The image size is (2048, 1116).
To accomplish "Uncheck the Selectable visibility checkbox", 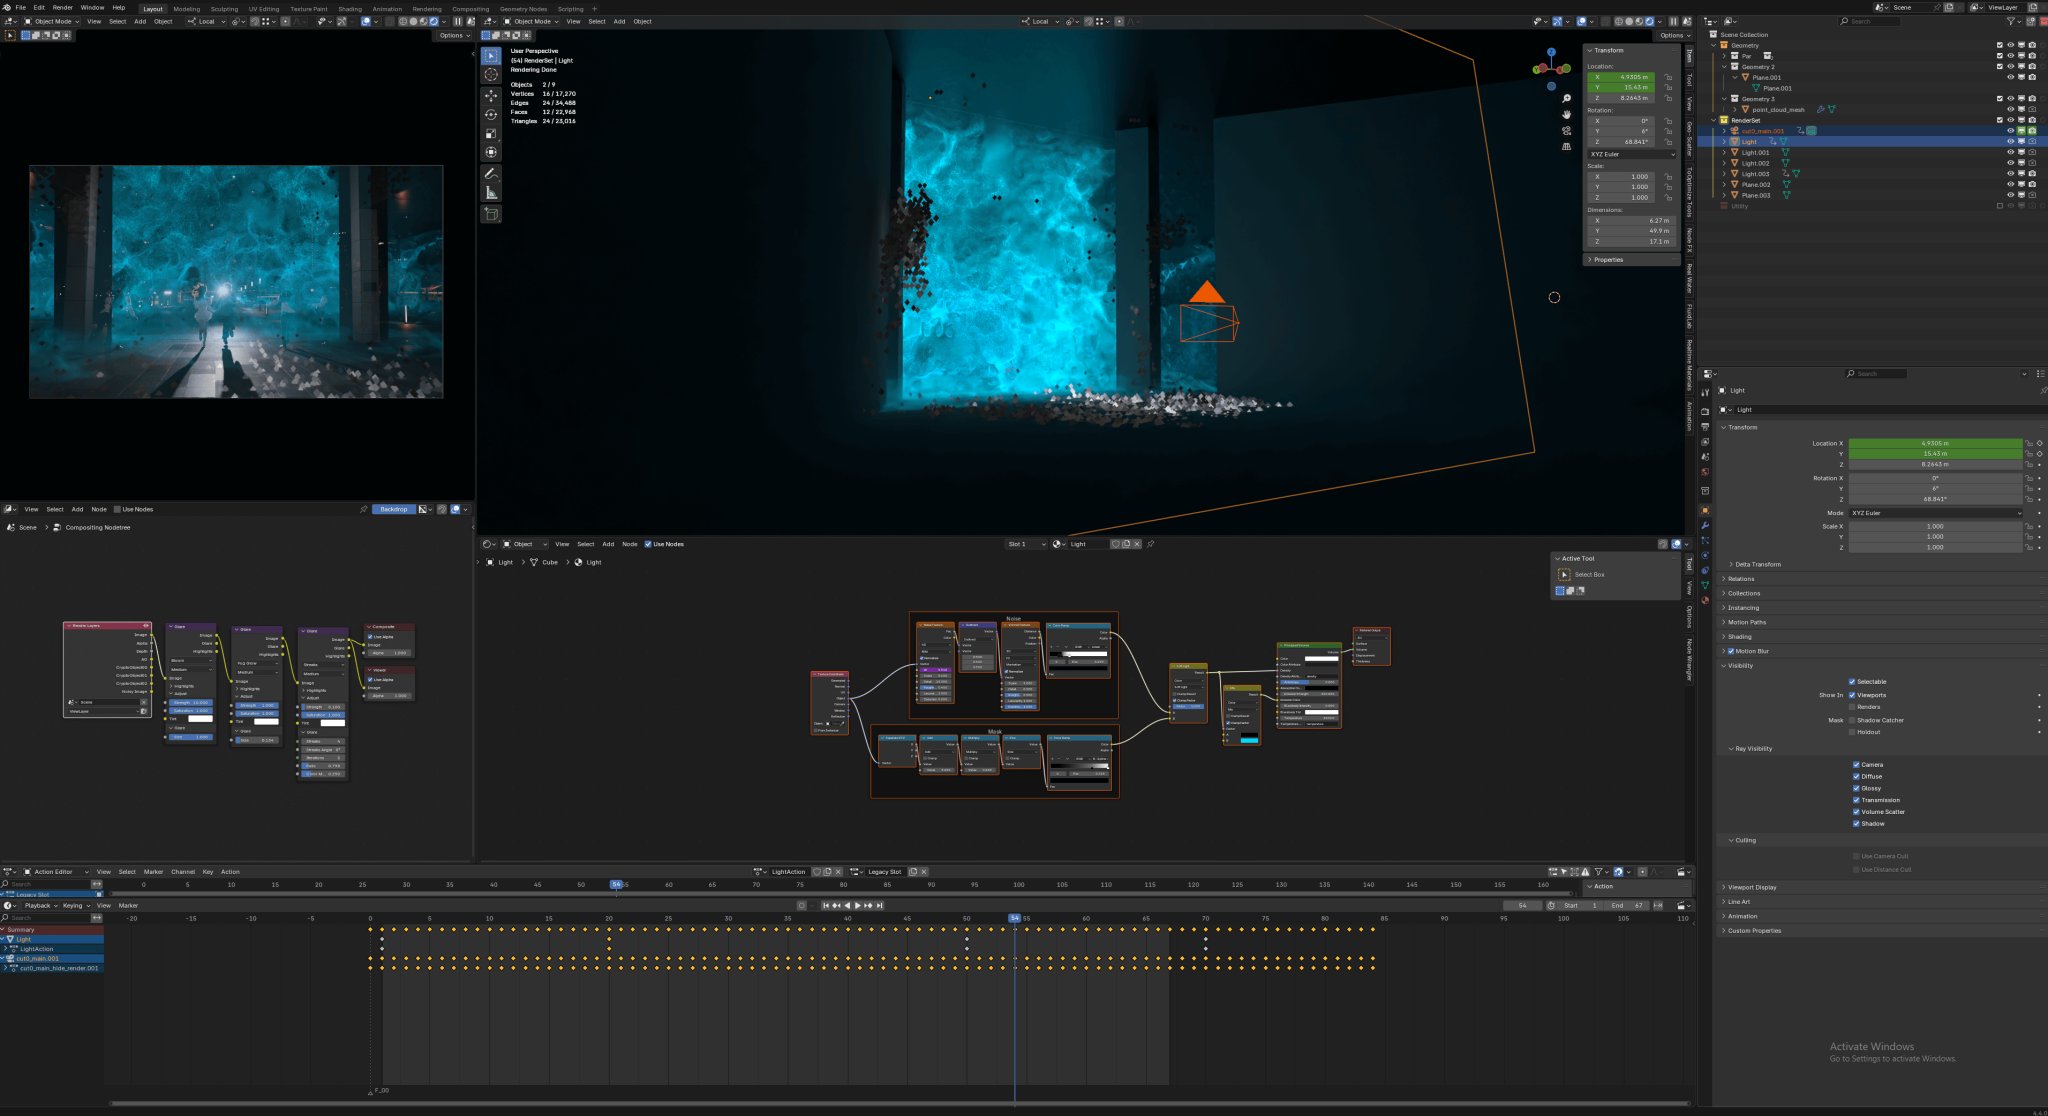I will click(1852, 682).
